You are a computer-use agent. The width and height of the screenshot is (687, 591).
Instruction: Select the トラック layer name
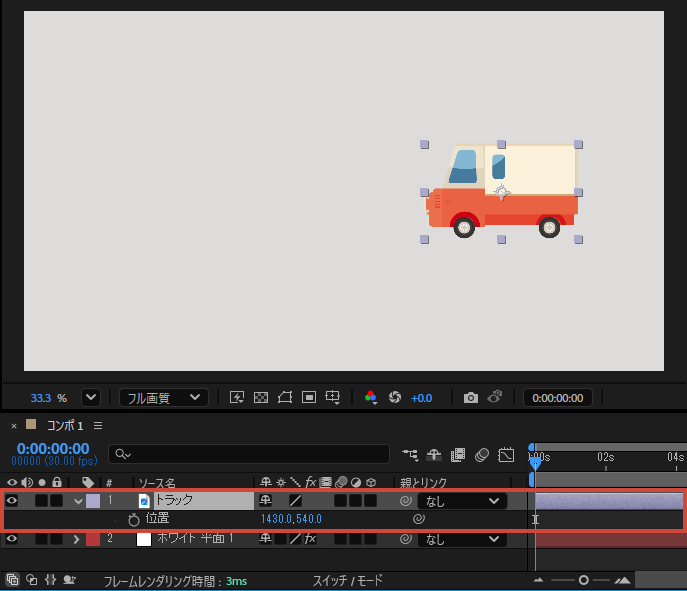174,500
